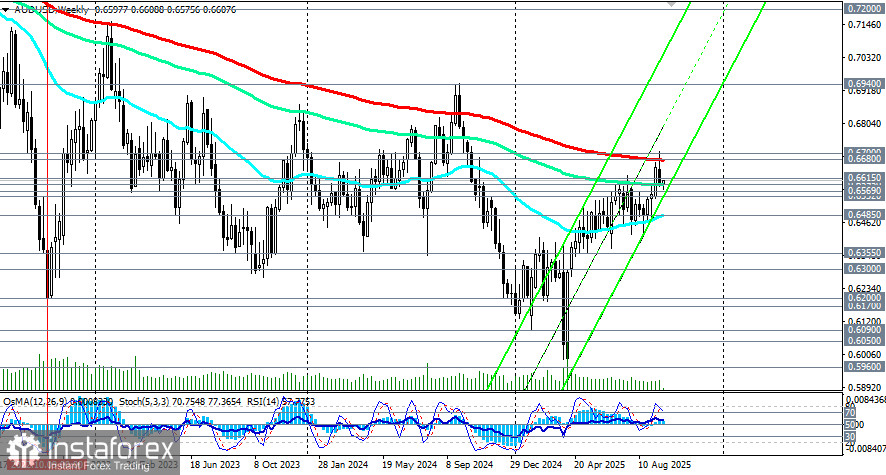Click the 0.60900 price level label
This screenshot has height=475, width=886.
pyautogui.click(x=864, y=329)
